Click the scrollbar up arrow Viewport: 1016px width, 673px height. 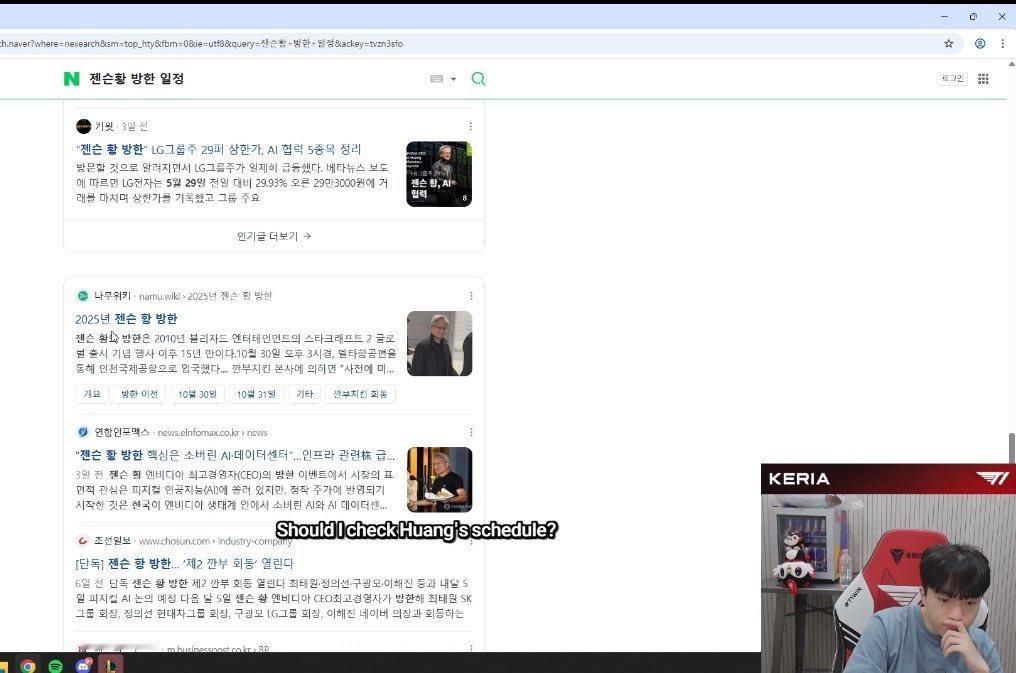click(1011, 64)
